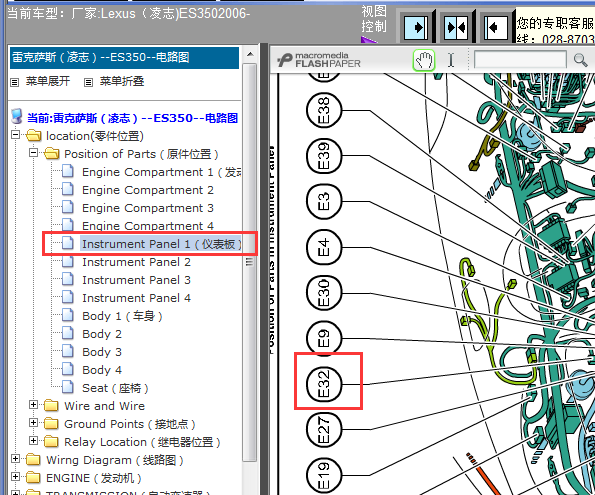Screen dimensions: 595x495
Task: Click the FlashPaper search input field
Action: point(520,60)
